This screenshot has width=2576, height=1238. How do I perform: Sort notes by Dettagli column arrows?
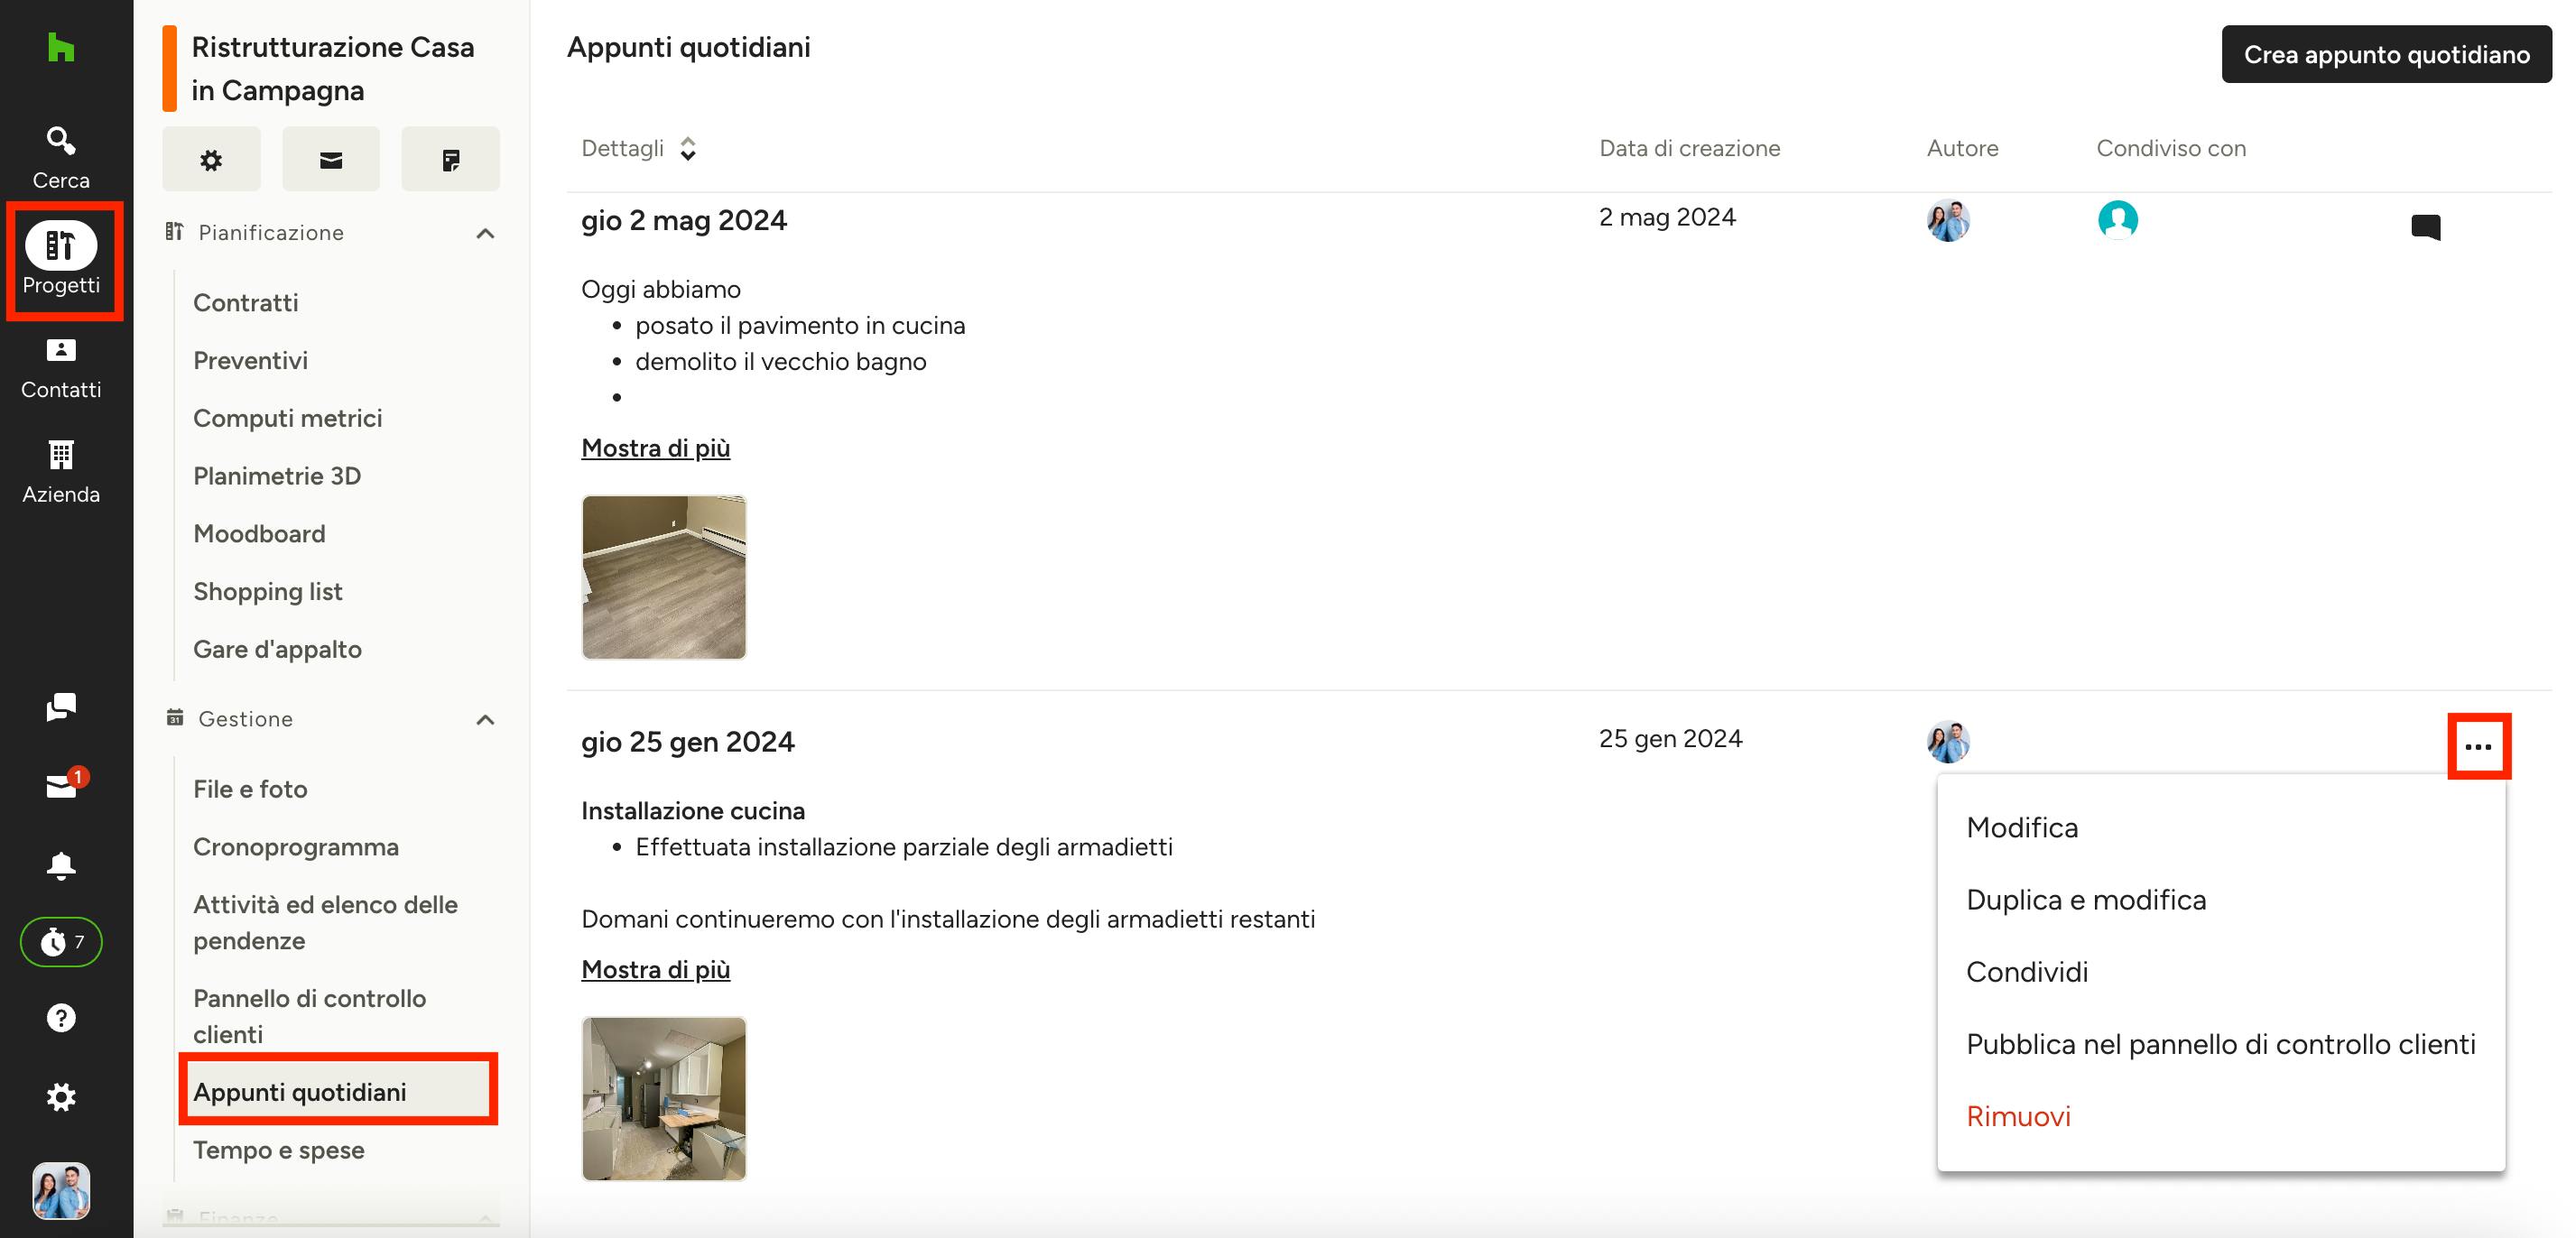(x=688, y=148)
